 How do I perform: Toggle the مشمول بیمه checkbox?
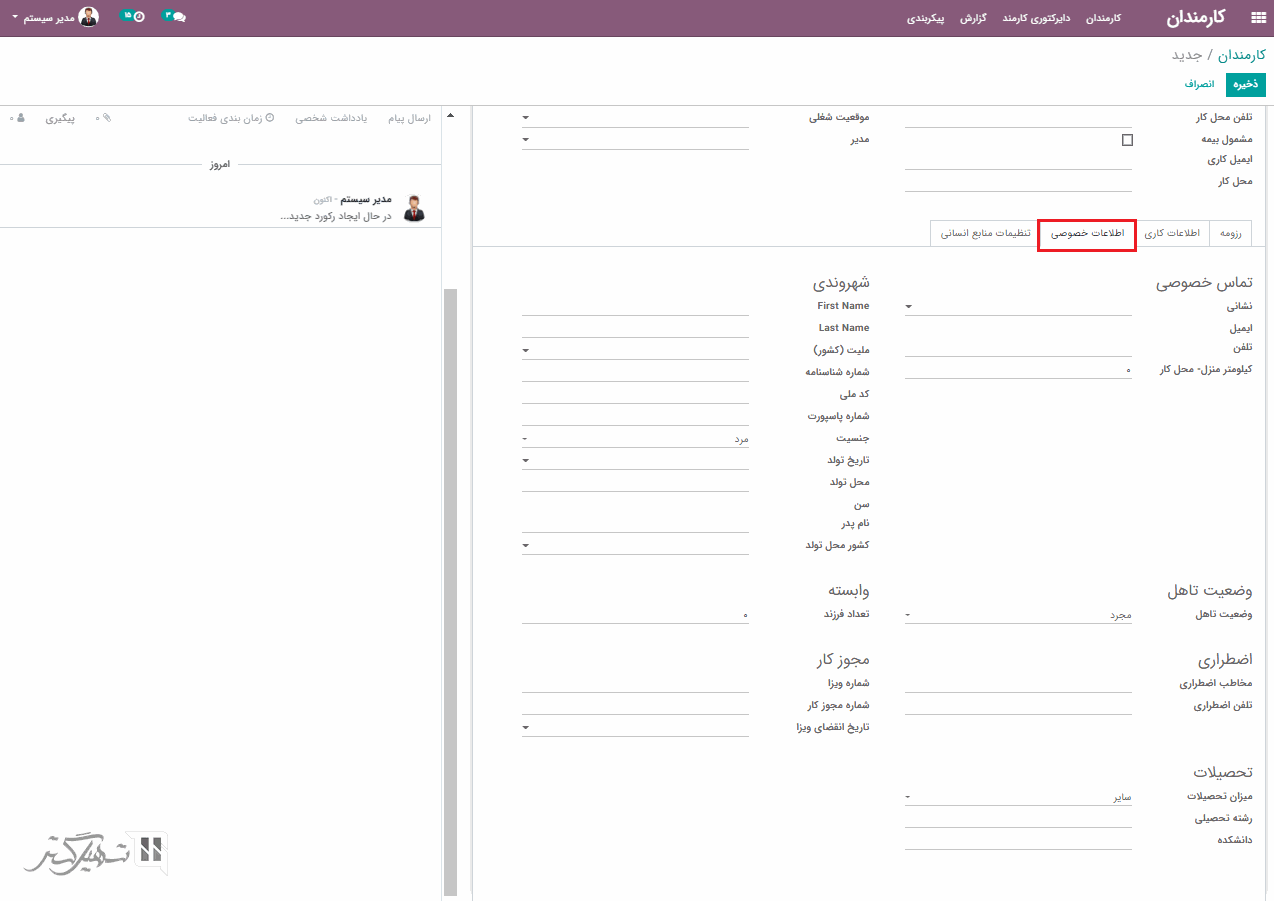pyautogui.click(x=1127, y=140)
